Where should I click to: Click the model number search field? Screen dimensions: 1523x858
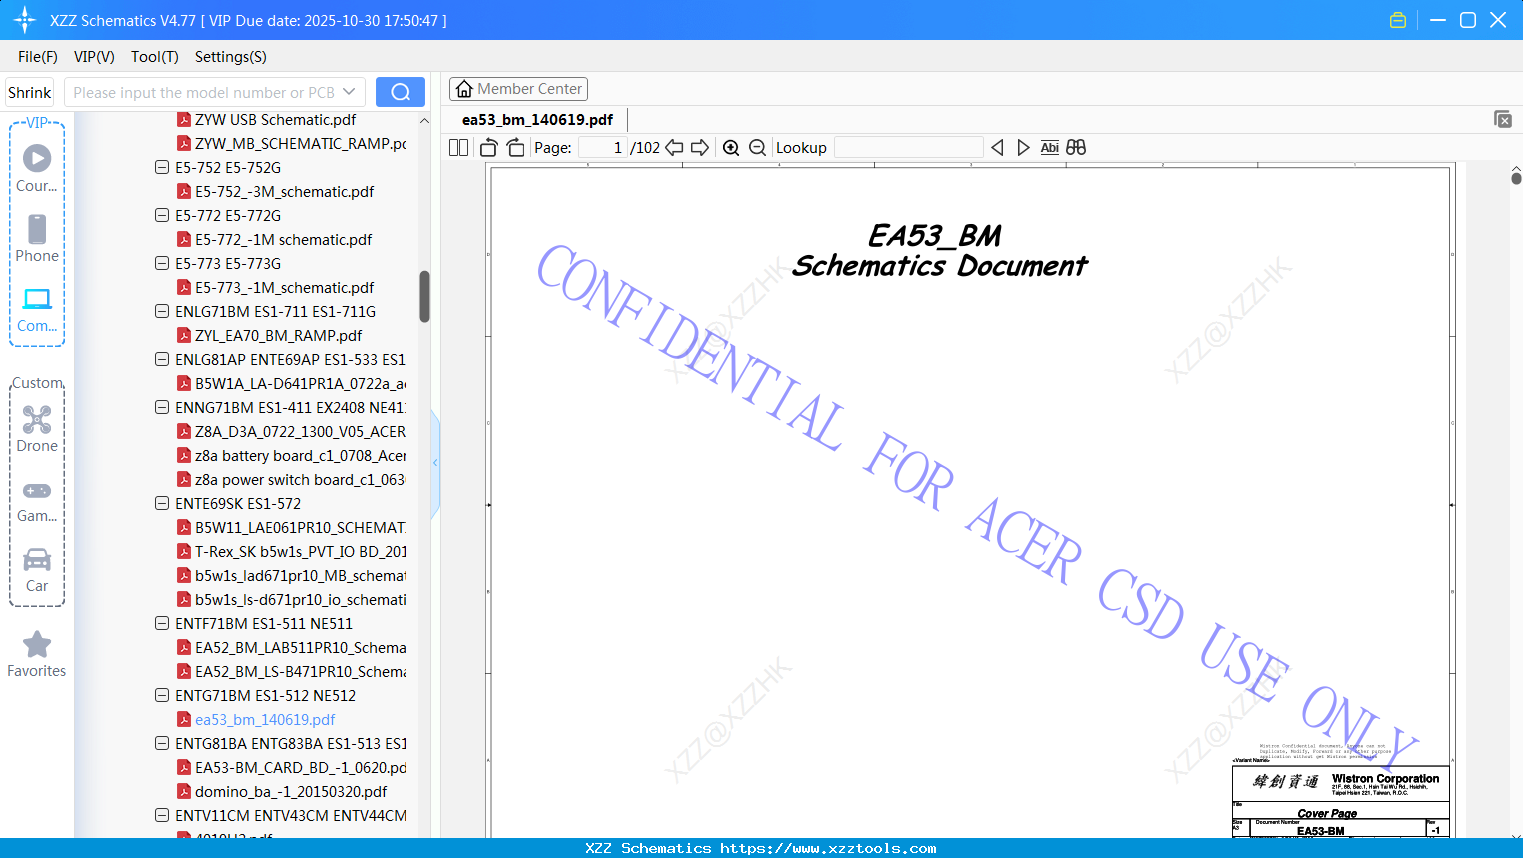[204, 92]
